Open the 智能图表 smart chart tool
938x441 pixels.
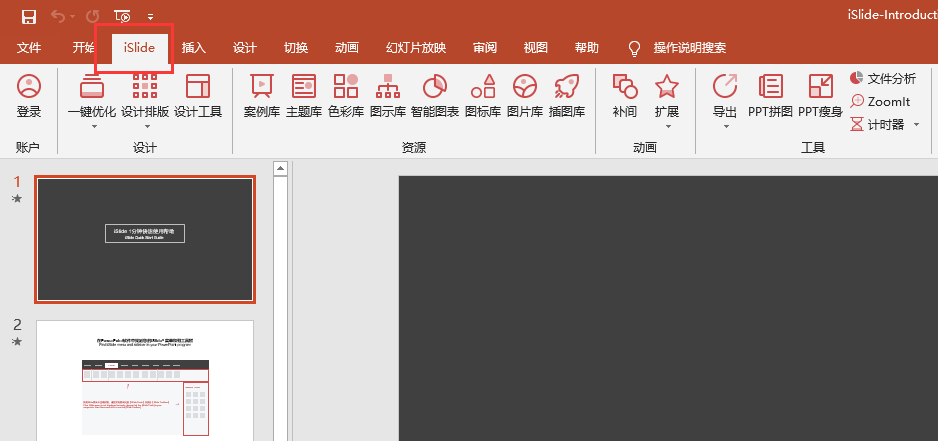434,95
